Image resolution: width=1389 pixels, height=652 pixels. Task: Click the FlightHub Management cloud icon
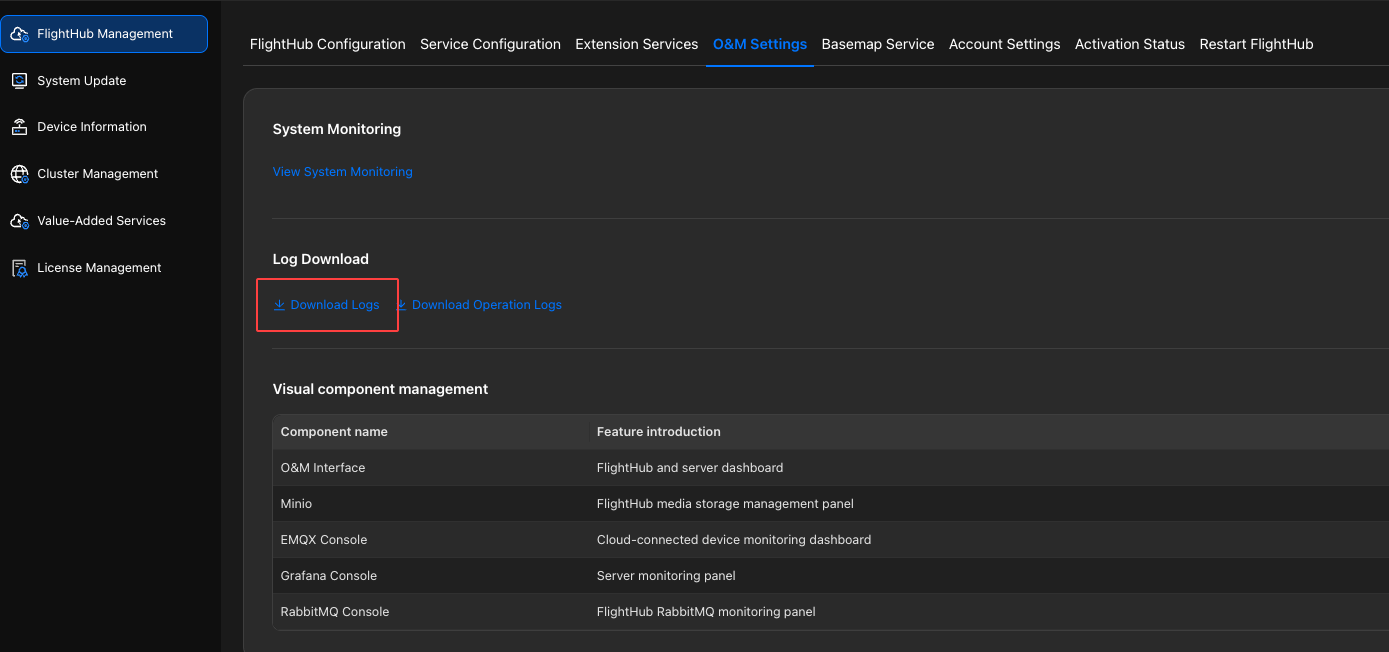(19, 34)
